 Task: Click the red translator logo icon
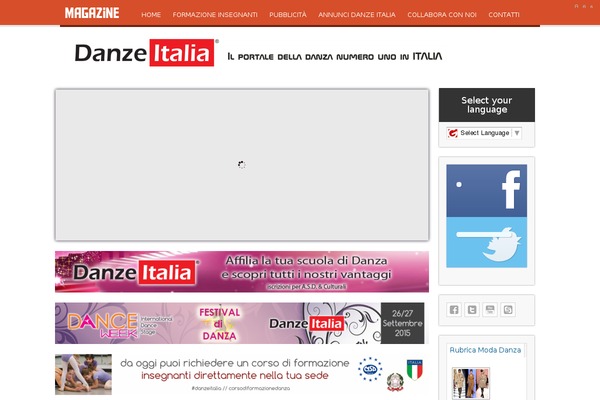click(x=453, y=133)
